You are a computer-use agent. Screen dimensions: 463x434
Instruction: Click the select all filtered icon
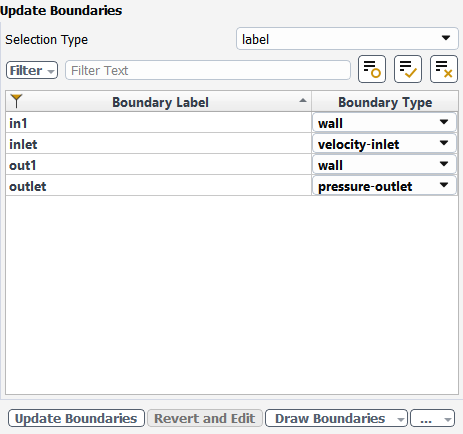408,69
